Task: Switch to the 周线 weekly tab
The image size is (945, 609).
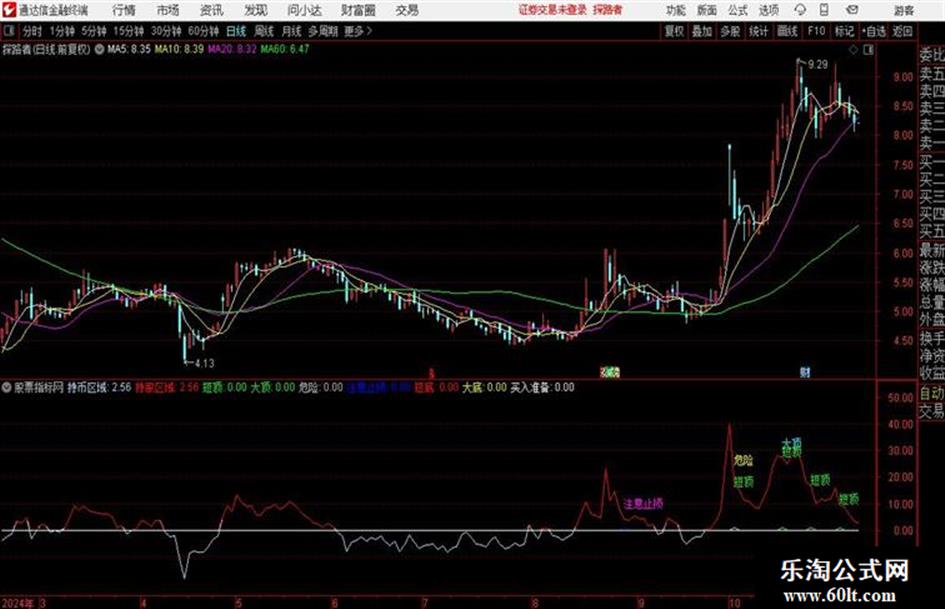Action: coord(264,31)
